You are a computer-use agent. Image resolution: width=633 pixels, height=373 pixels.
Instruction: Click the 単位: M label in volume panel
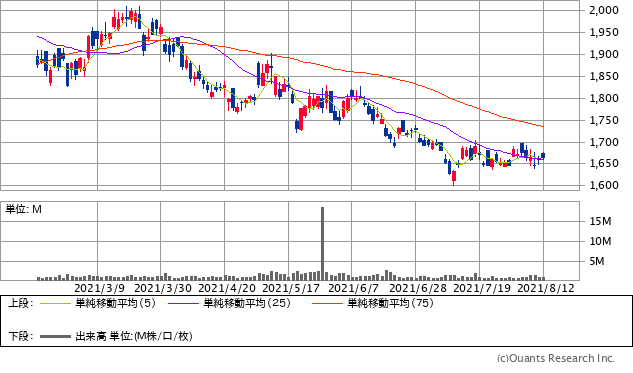click(23, 209)
